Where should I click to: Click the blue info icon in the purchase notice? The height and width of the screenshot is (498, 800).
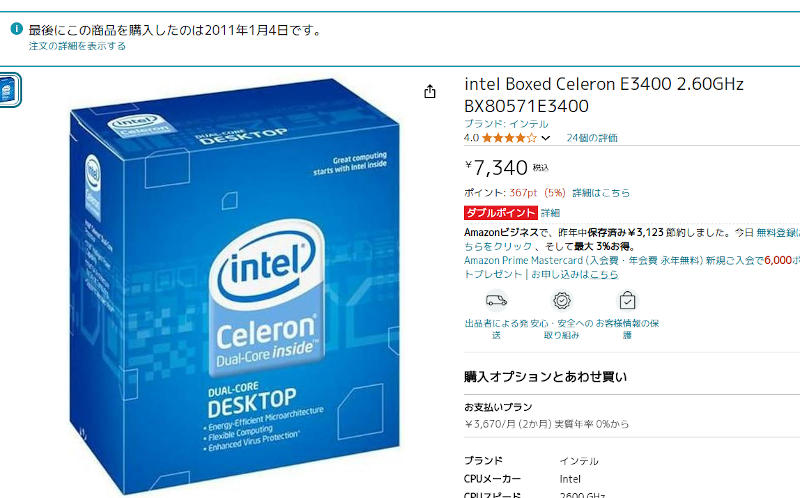(16, 29)
